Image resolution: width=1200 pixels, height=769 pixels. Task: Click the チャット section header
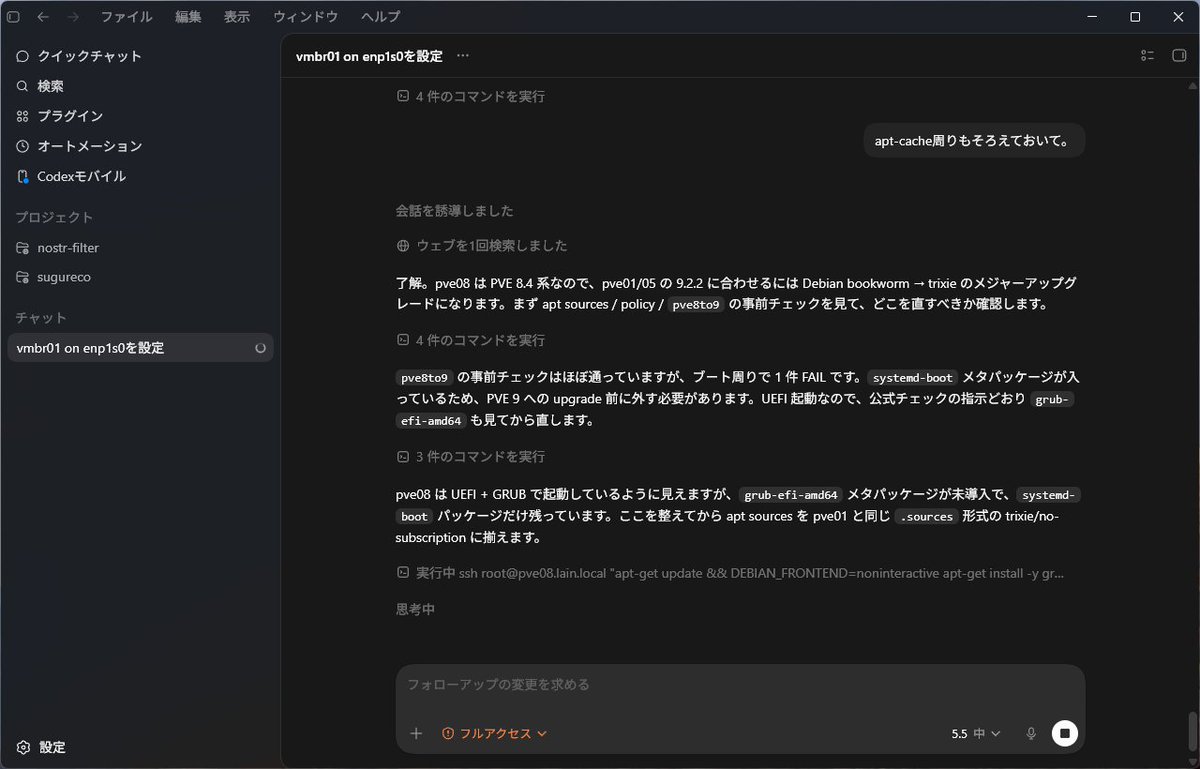[41, 318]
